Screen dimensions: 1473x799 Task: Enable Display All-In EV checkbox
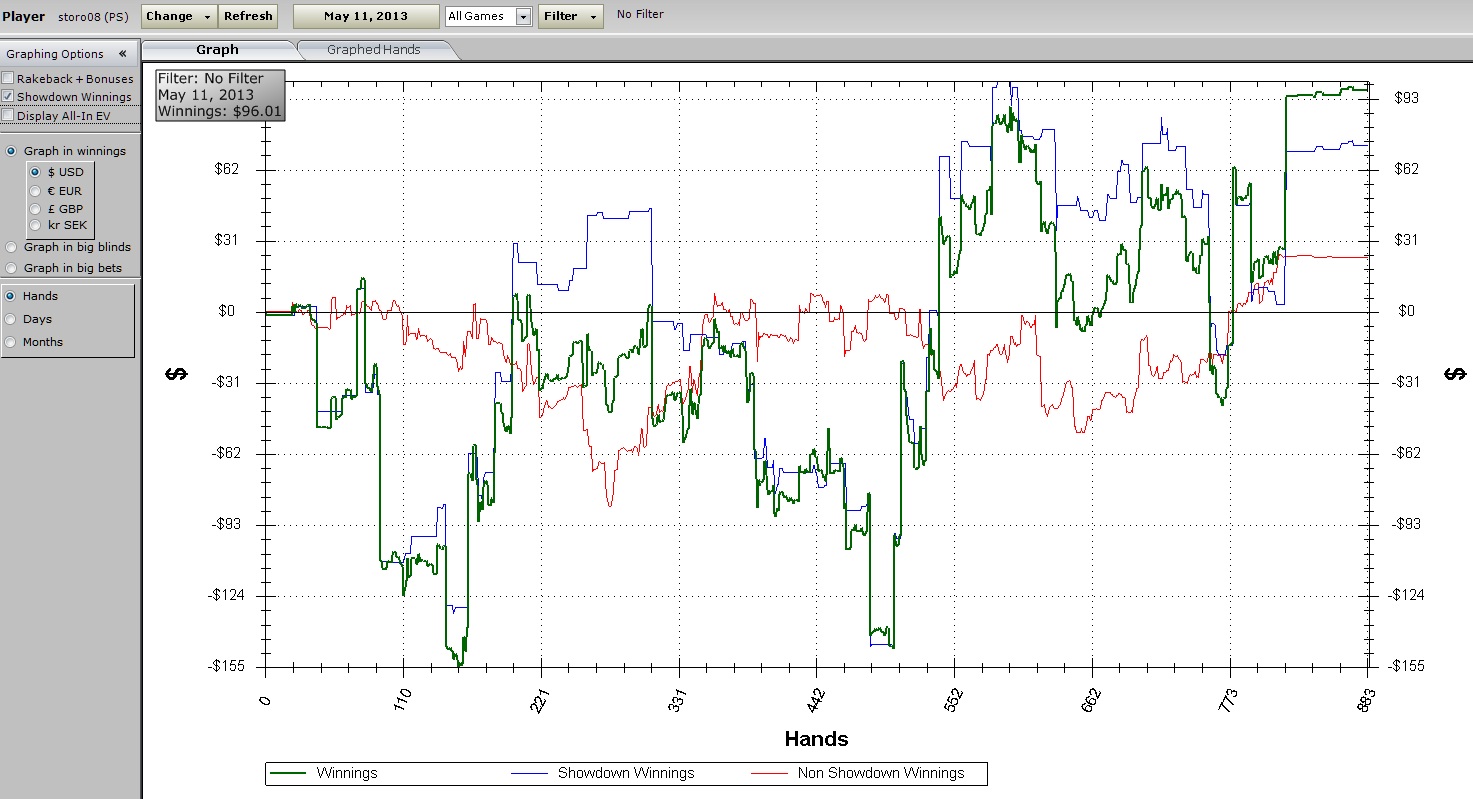pos(8,116)
